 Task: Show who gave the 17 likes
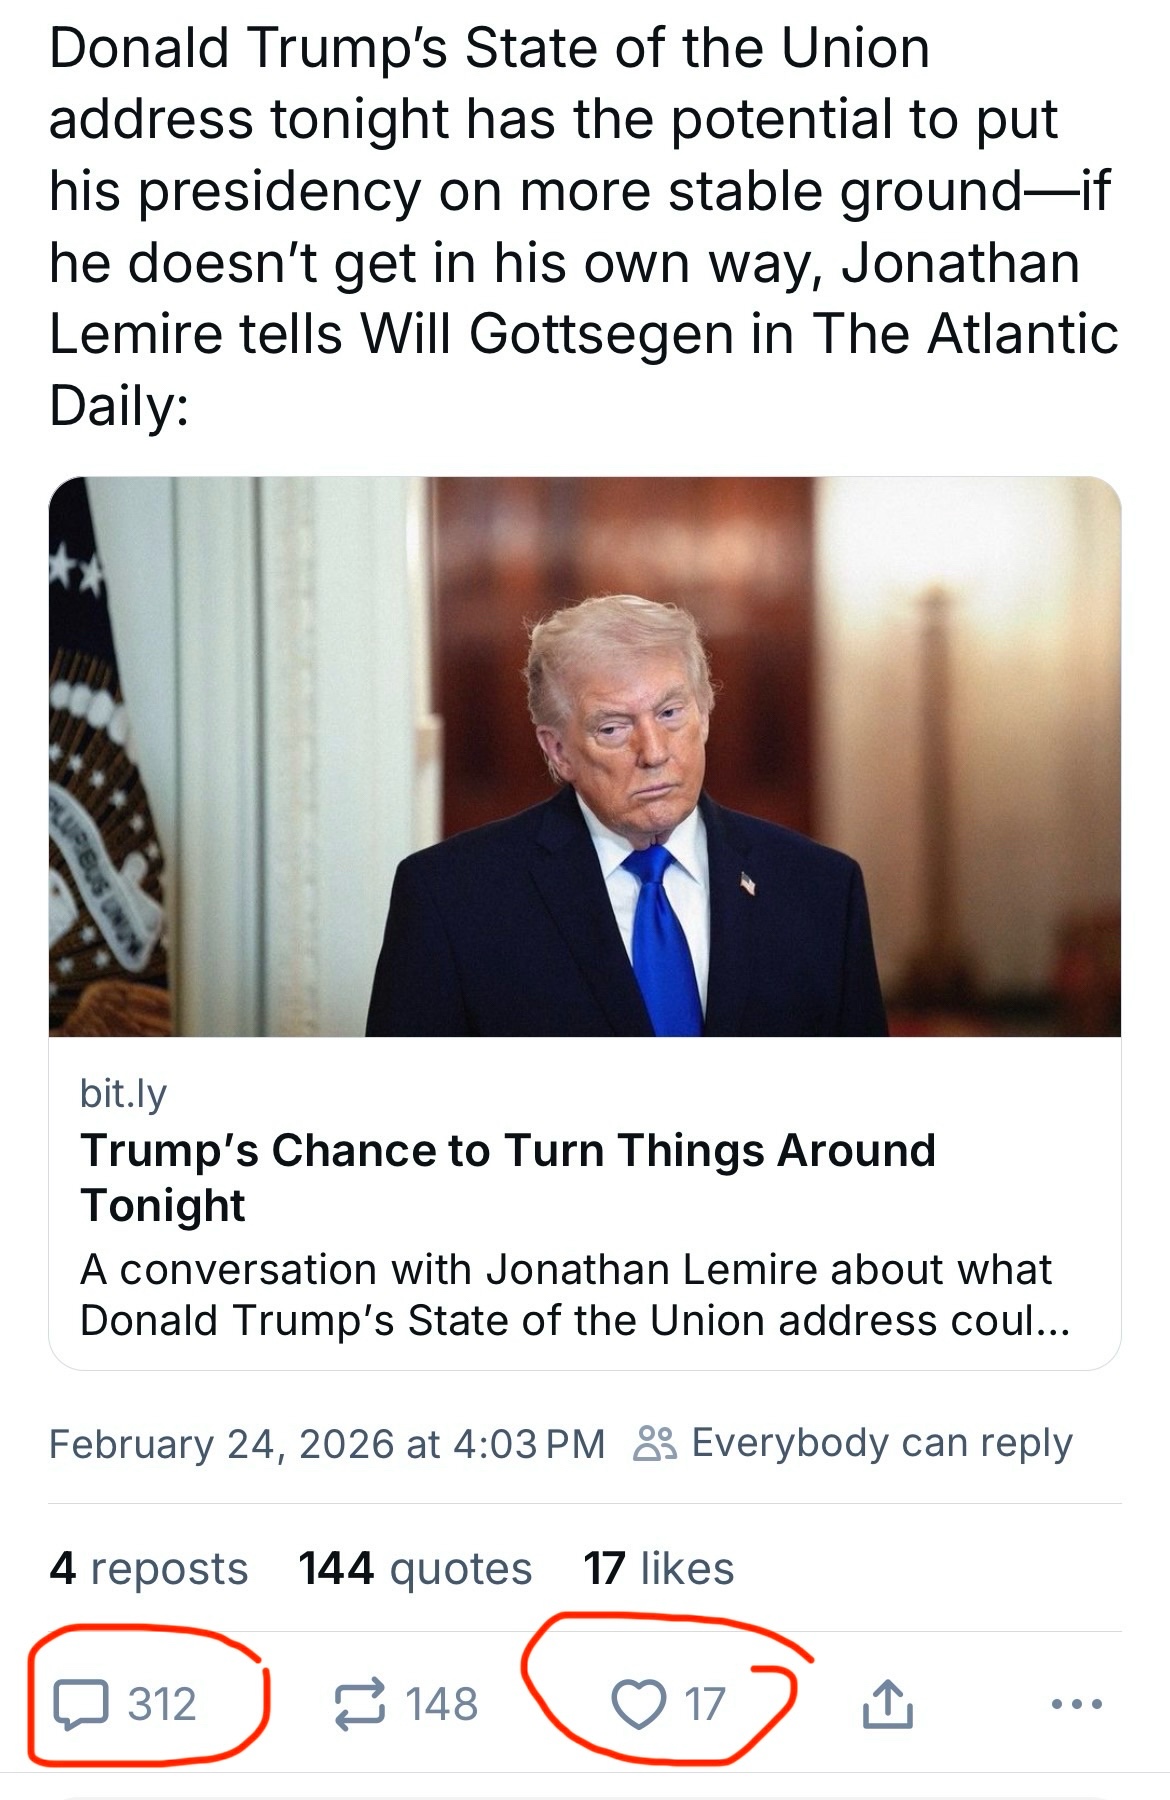[x=658, y=1568]
